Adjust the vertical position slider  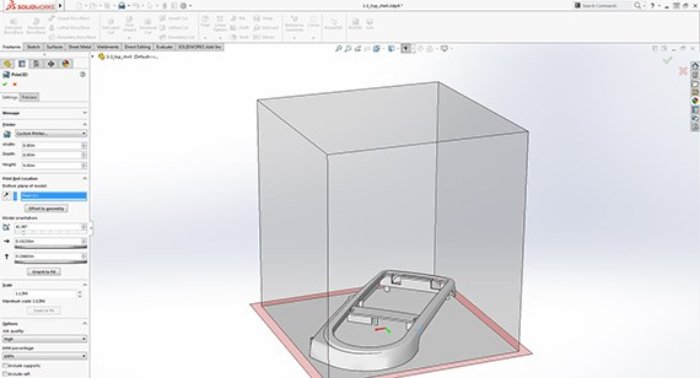point(50,262)
